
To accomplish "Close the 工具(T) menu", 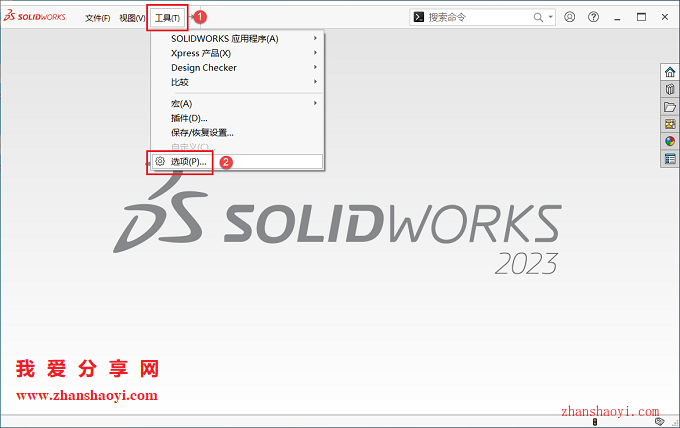I will point(167,18).
